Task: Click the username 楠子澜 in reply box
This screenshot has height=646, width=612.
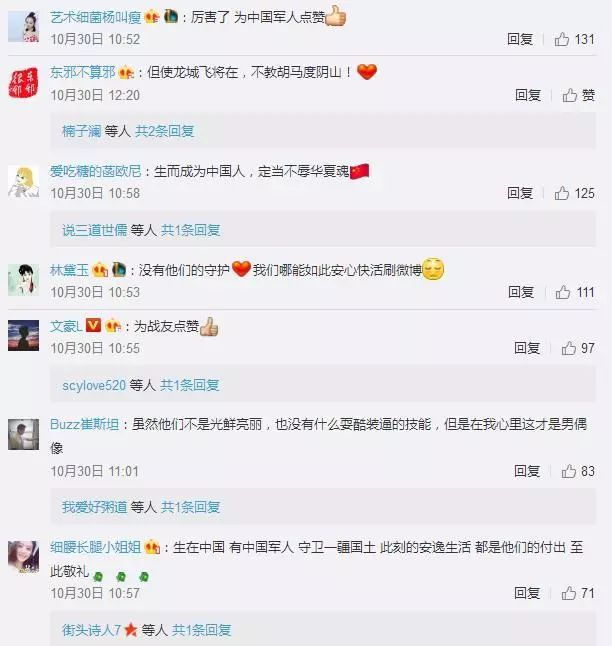Action: click(x=82, y=131)
